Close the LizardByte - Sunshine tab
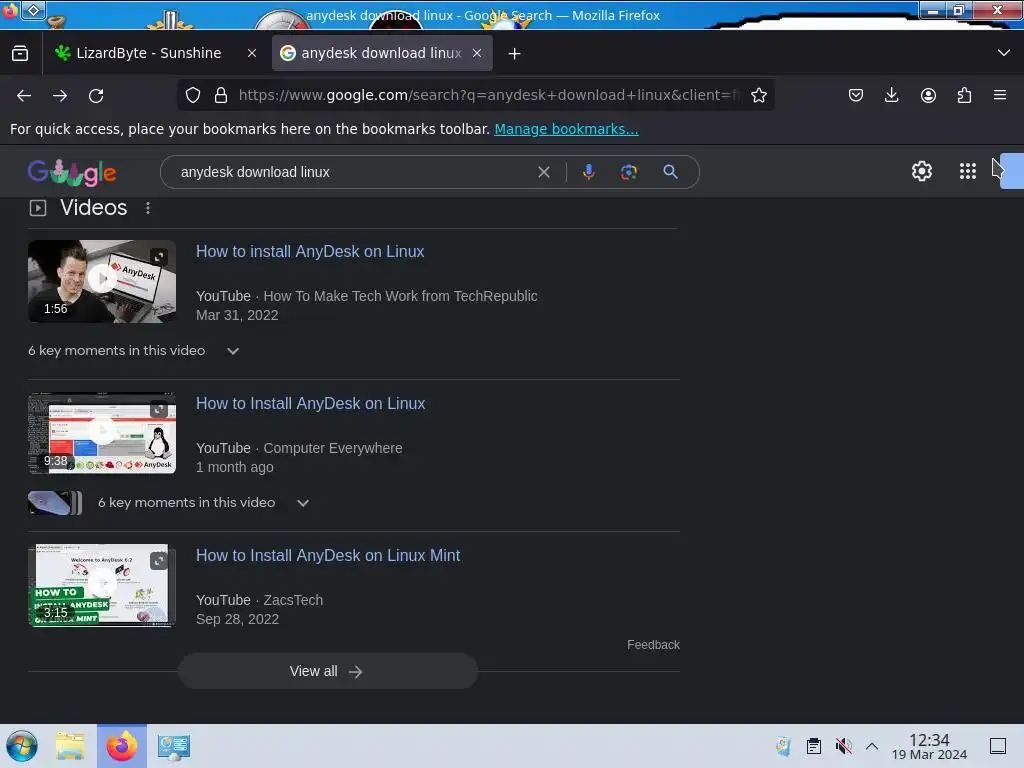 pos(252,54)
